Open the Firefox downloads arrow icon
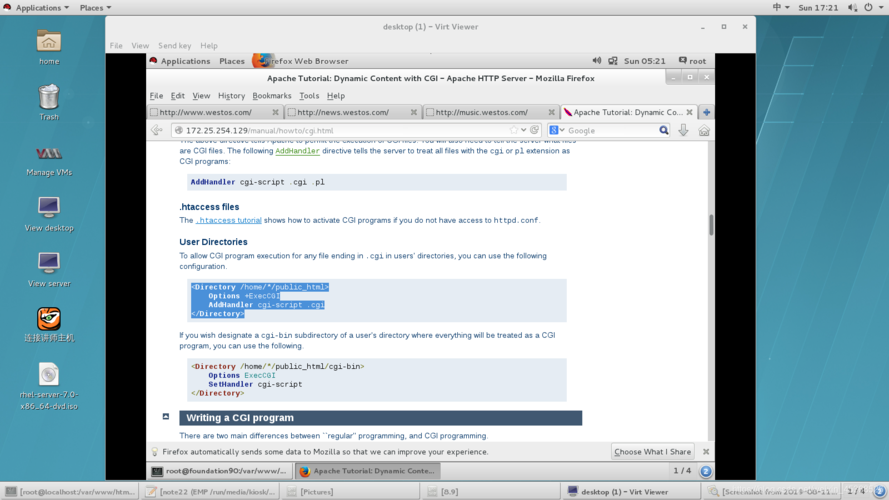The image size is (889, 500). [684, 130]
